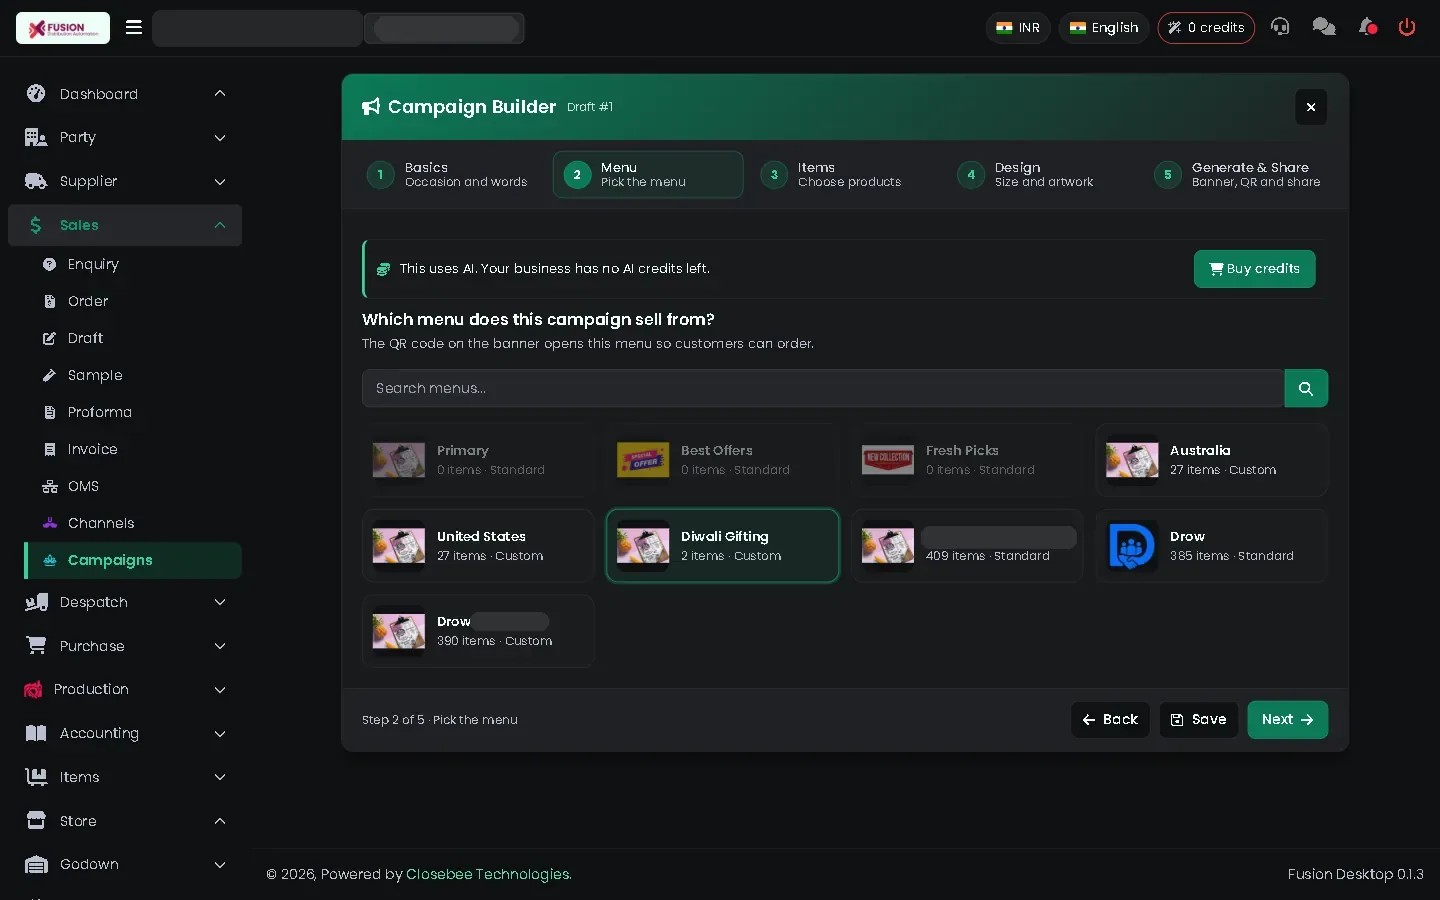Viewport: 1440px width, 900px height.
Task: Click the red power logout icon
Action: pos(1407,27)
